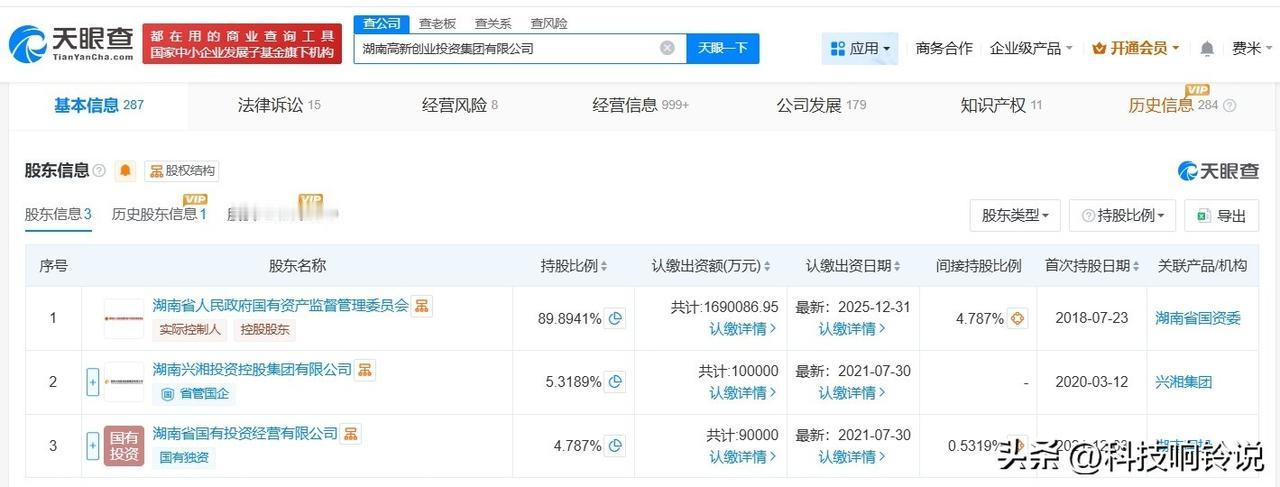Viewport: 1280px width, 487px height.
Task: Click the indirect holding icon next to 4.787% in row 1
Action: (x=1017, y=319)
